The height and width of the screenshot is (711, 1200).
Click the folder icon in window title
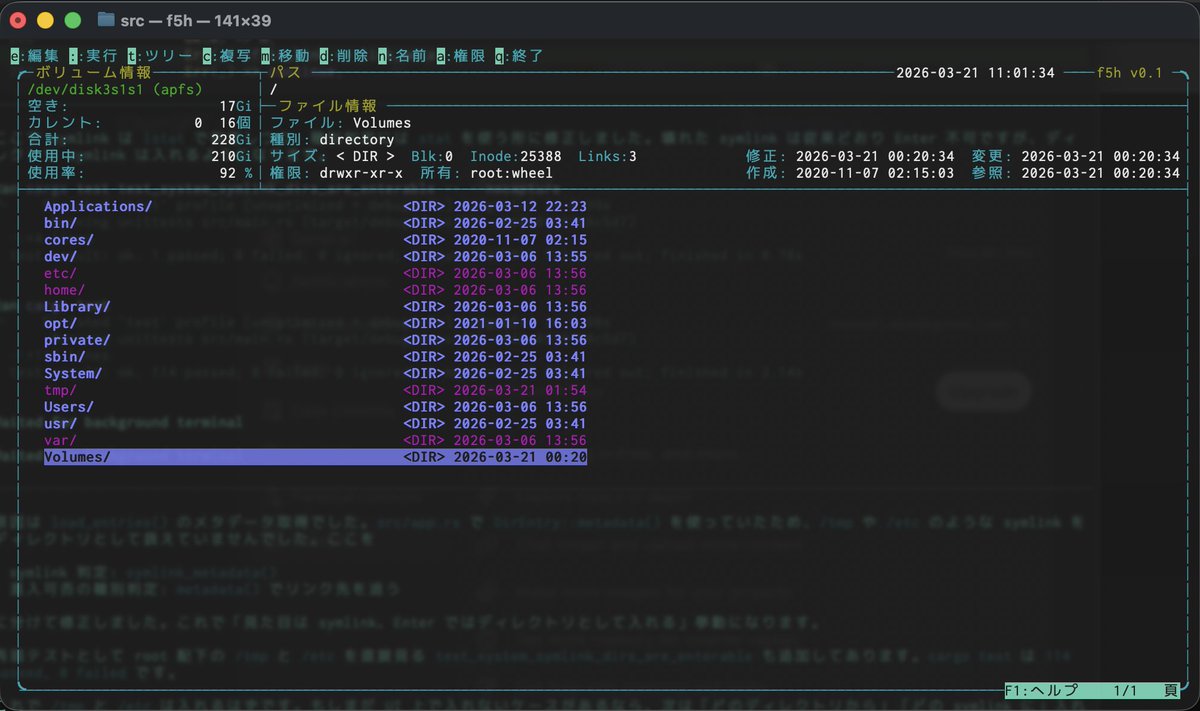(x=106, y=20)
